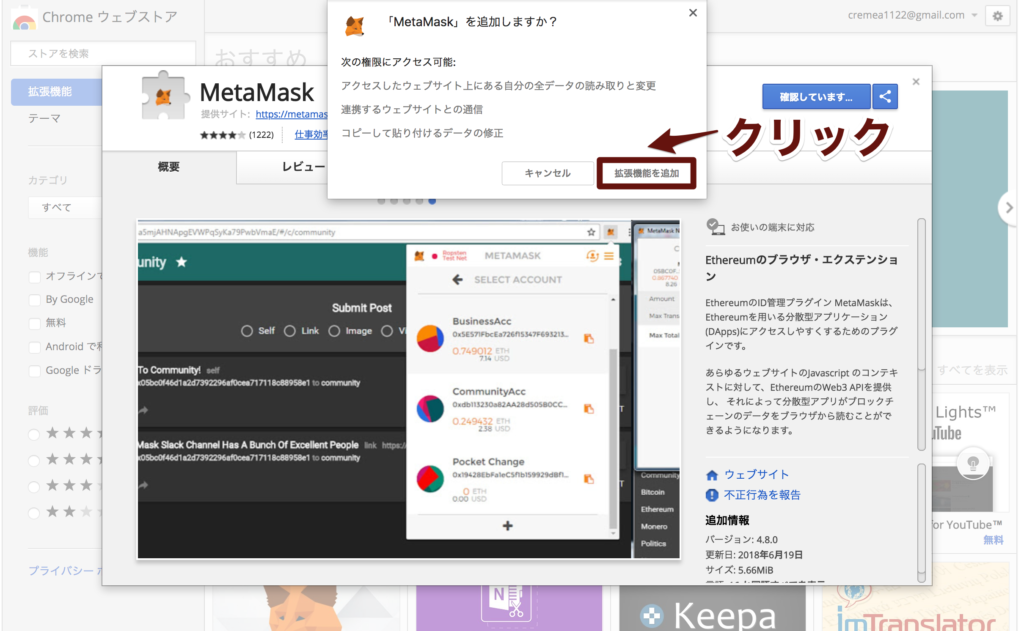Open the account email dropdown
Image resolution: width=1024 pixels, height=631 pixels.
coord(912,15)
